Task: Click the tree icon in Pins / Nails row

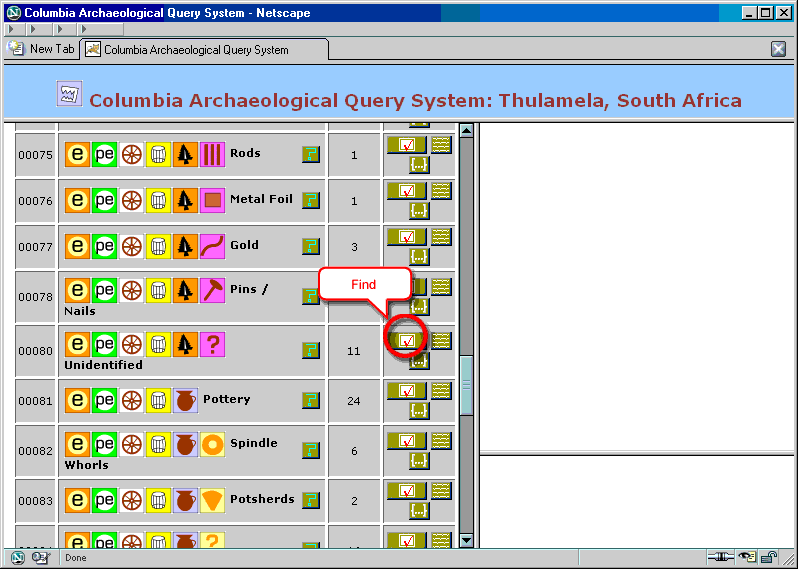Action: point(185,290)
